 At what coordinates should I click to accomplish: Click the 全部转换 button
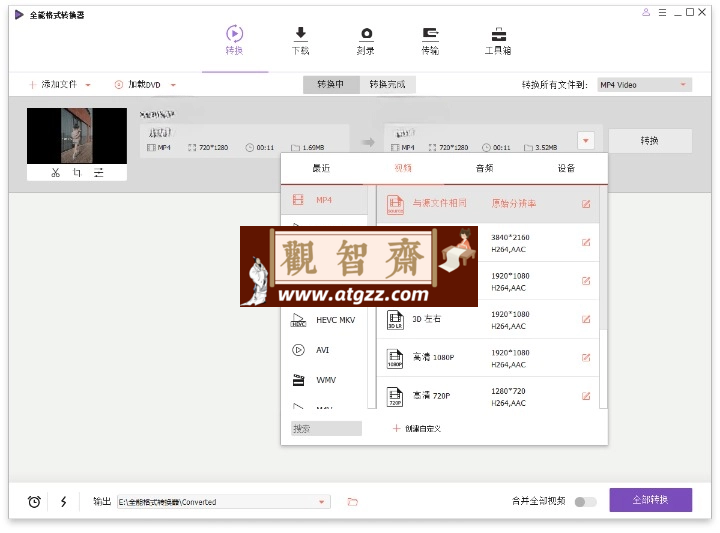click(651, 500)
